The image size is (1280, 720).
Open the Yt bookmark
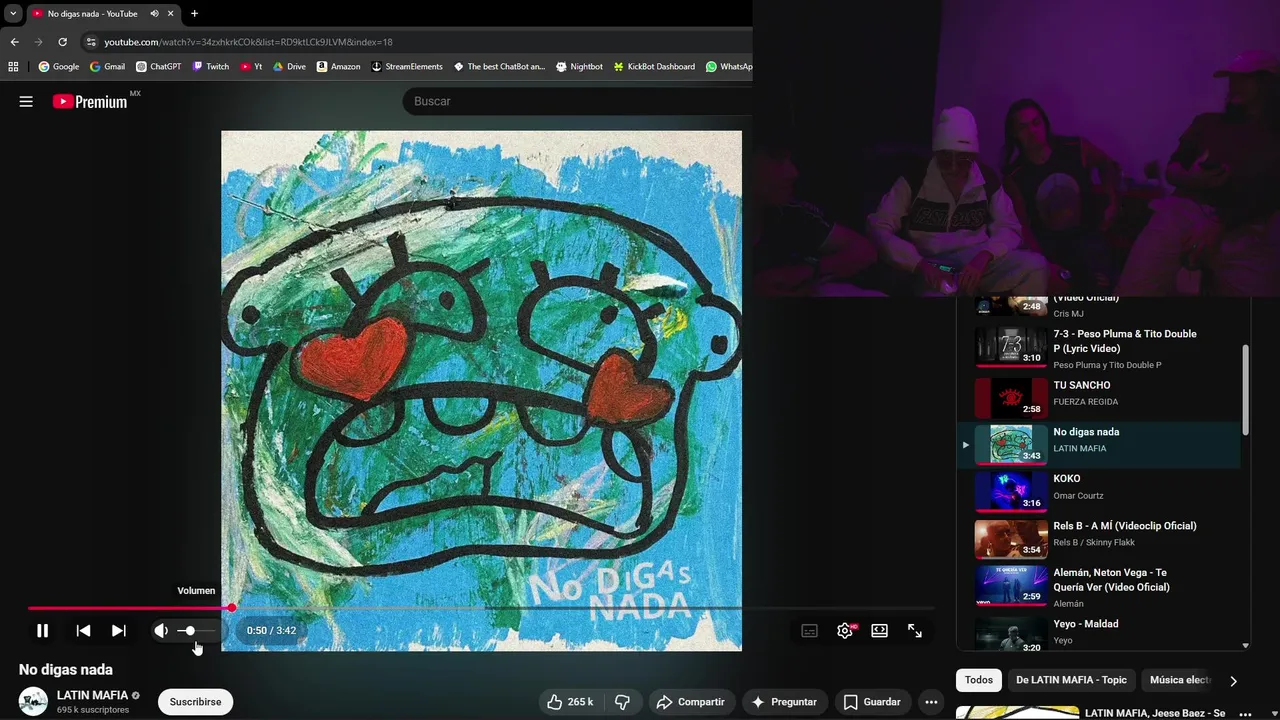(x=251, y=67)
